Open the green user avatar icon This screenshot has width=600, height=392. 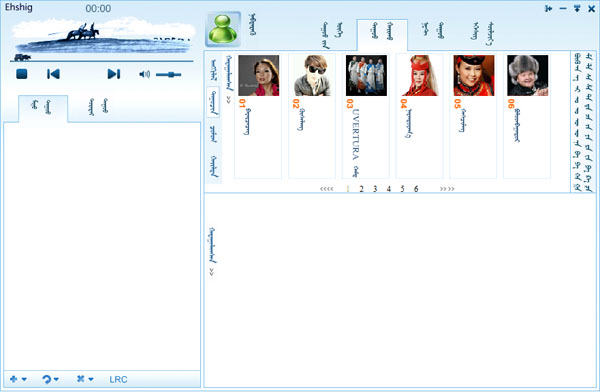(223, 29)
